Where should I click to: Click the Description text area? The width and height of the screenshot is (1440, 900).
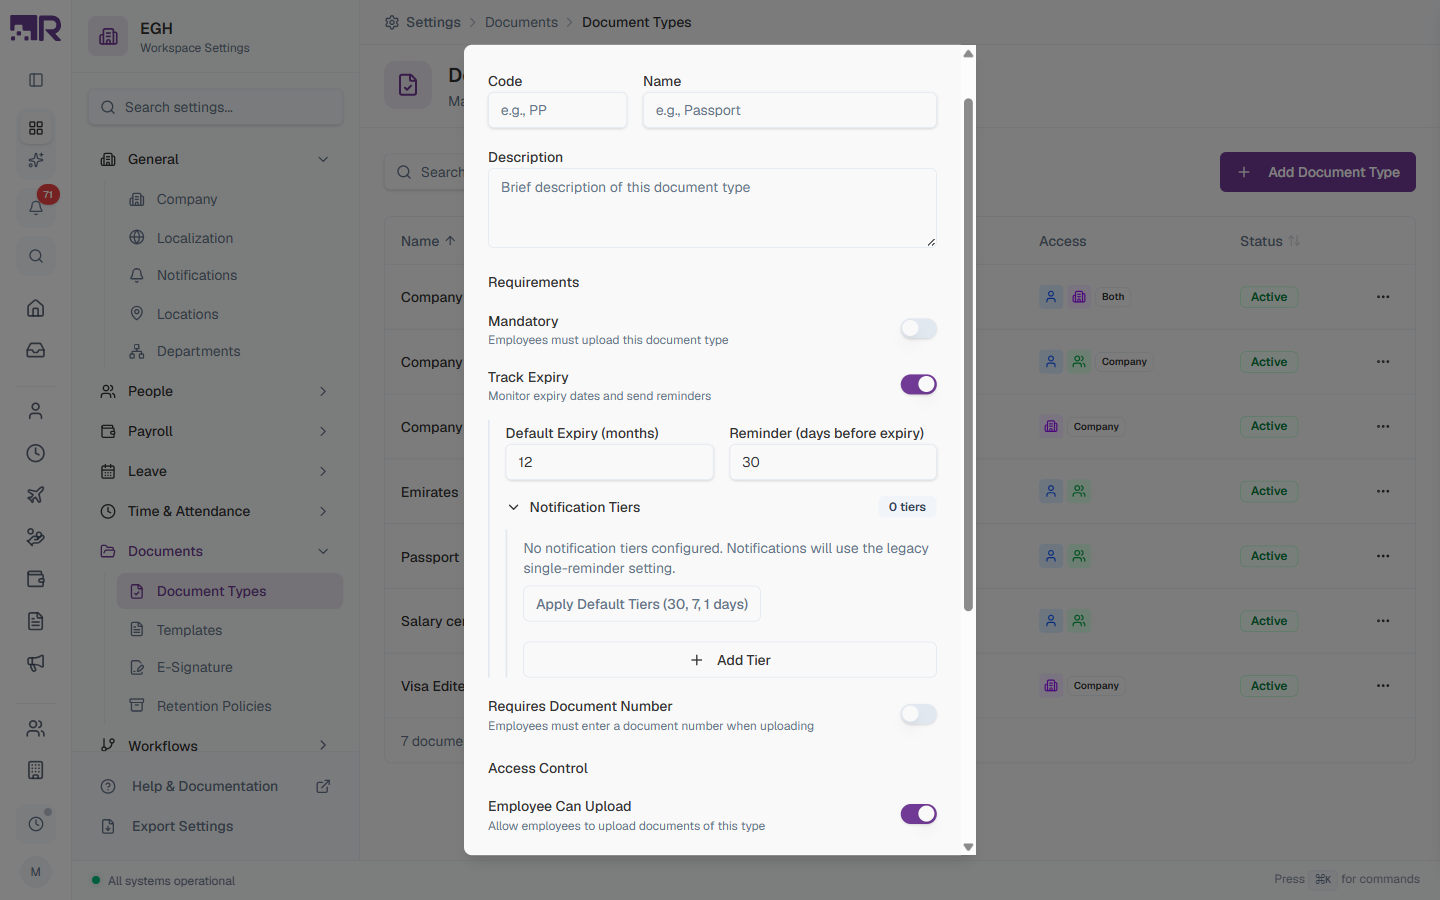[712, 208]
